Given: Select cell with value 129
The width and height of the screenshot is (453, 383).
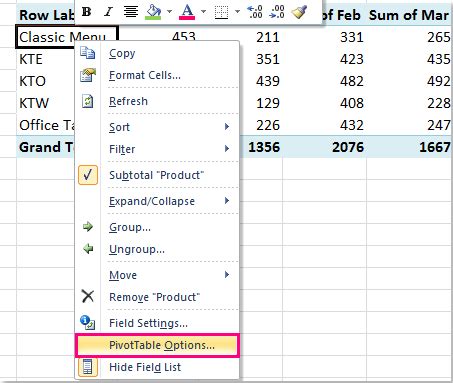Looking at the screenshot, I should click(261, 103).
